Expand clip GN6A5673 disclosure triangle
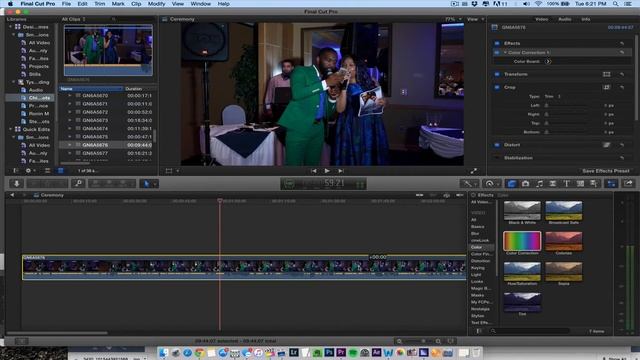 pos(69,120)
